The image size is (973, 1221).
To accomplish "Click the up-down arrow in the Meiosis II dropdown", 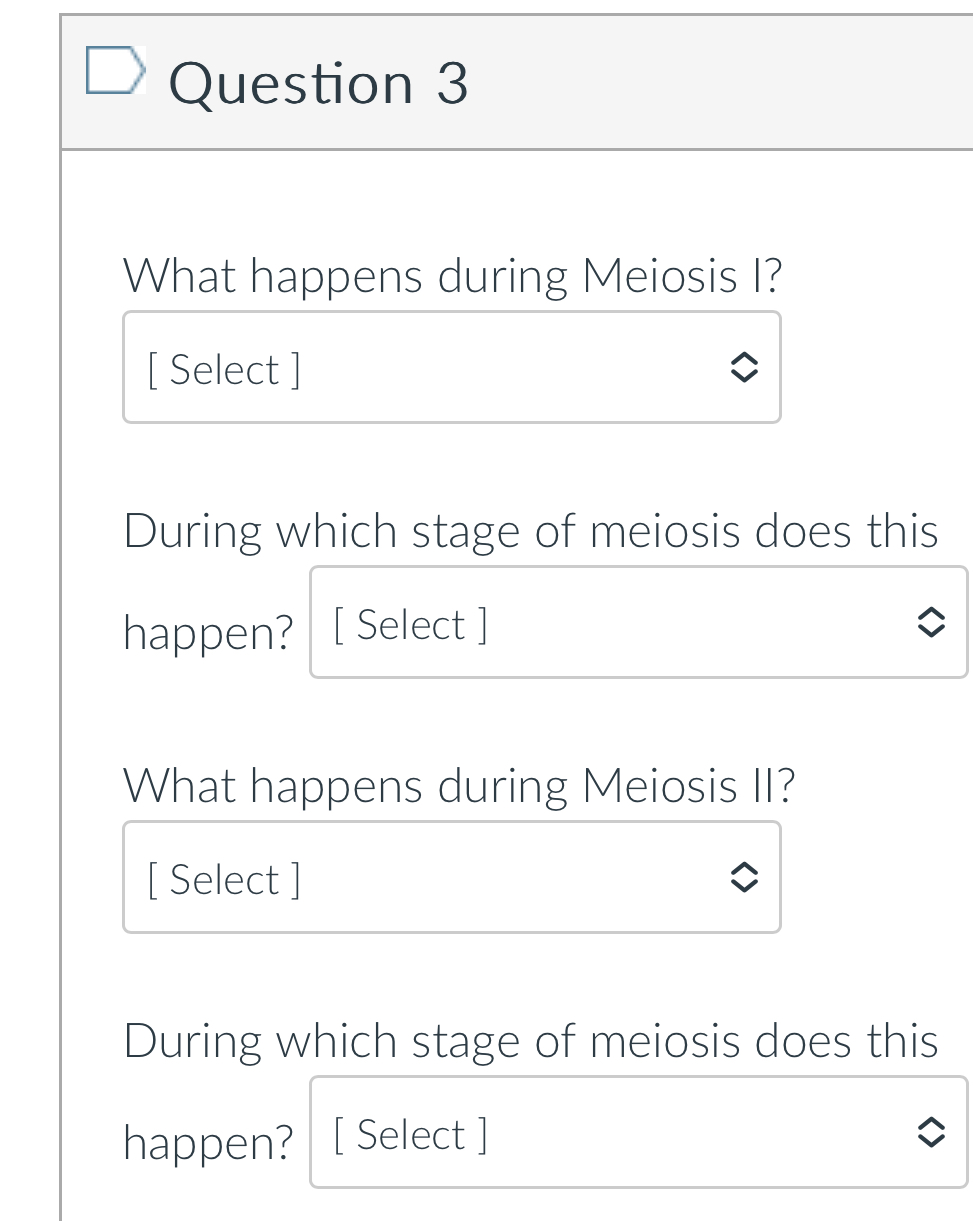I will pyautogui.click(x=742, y=879).
